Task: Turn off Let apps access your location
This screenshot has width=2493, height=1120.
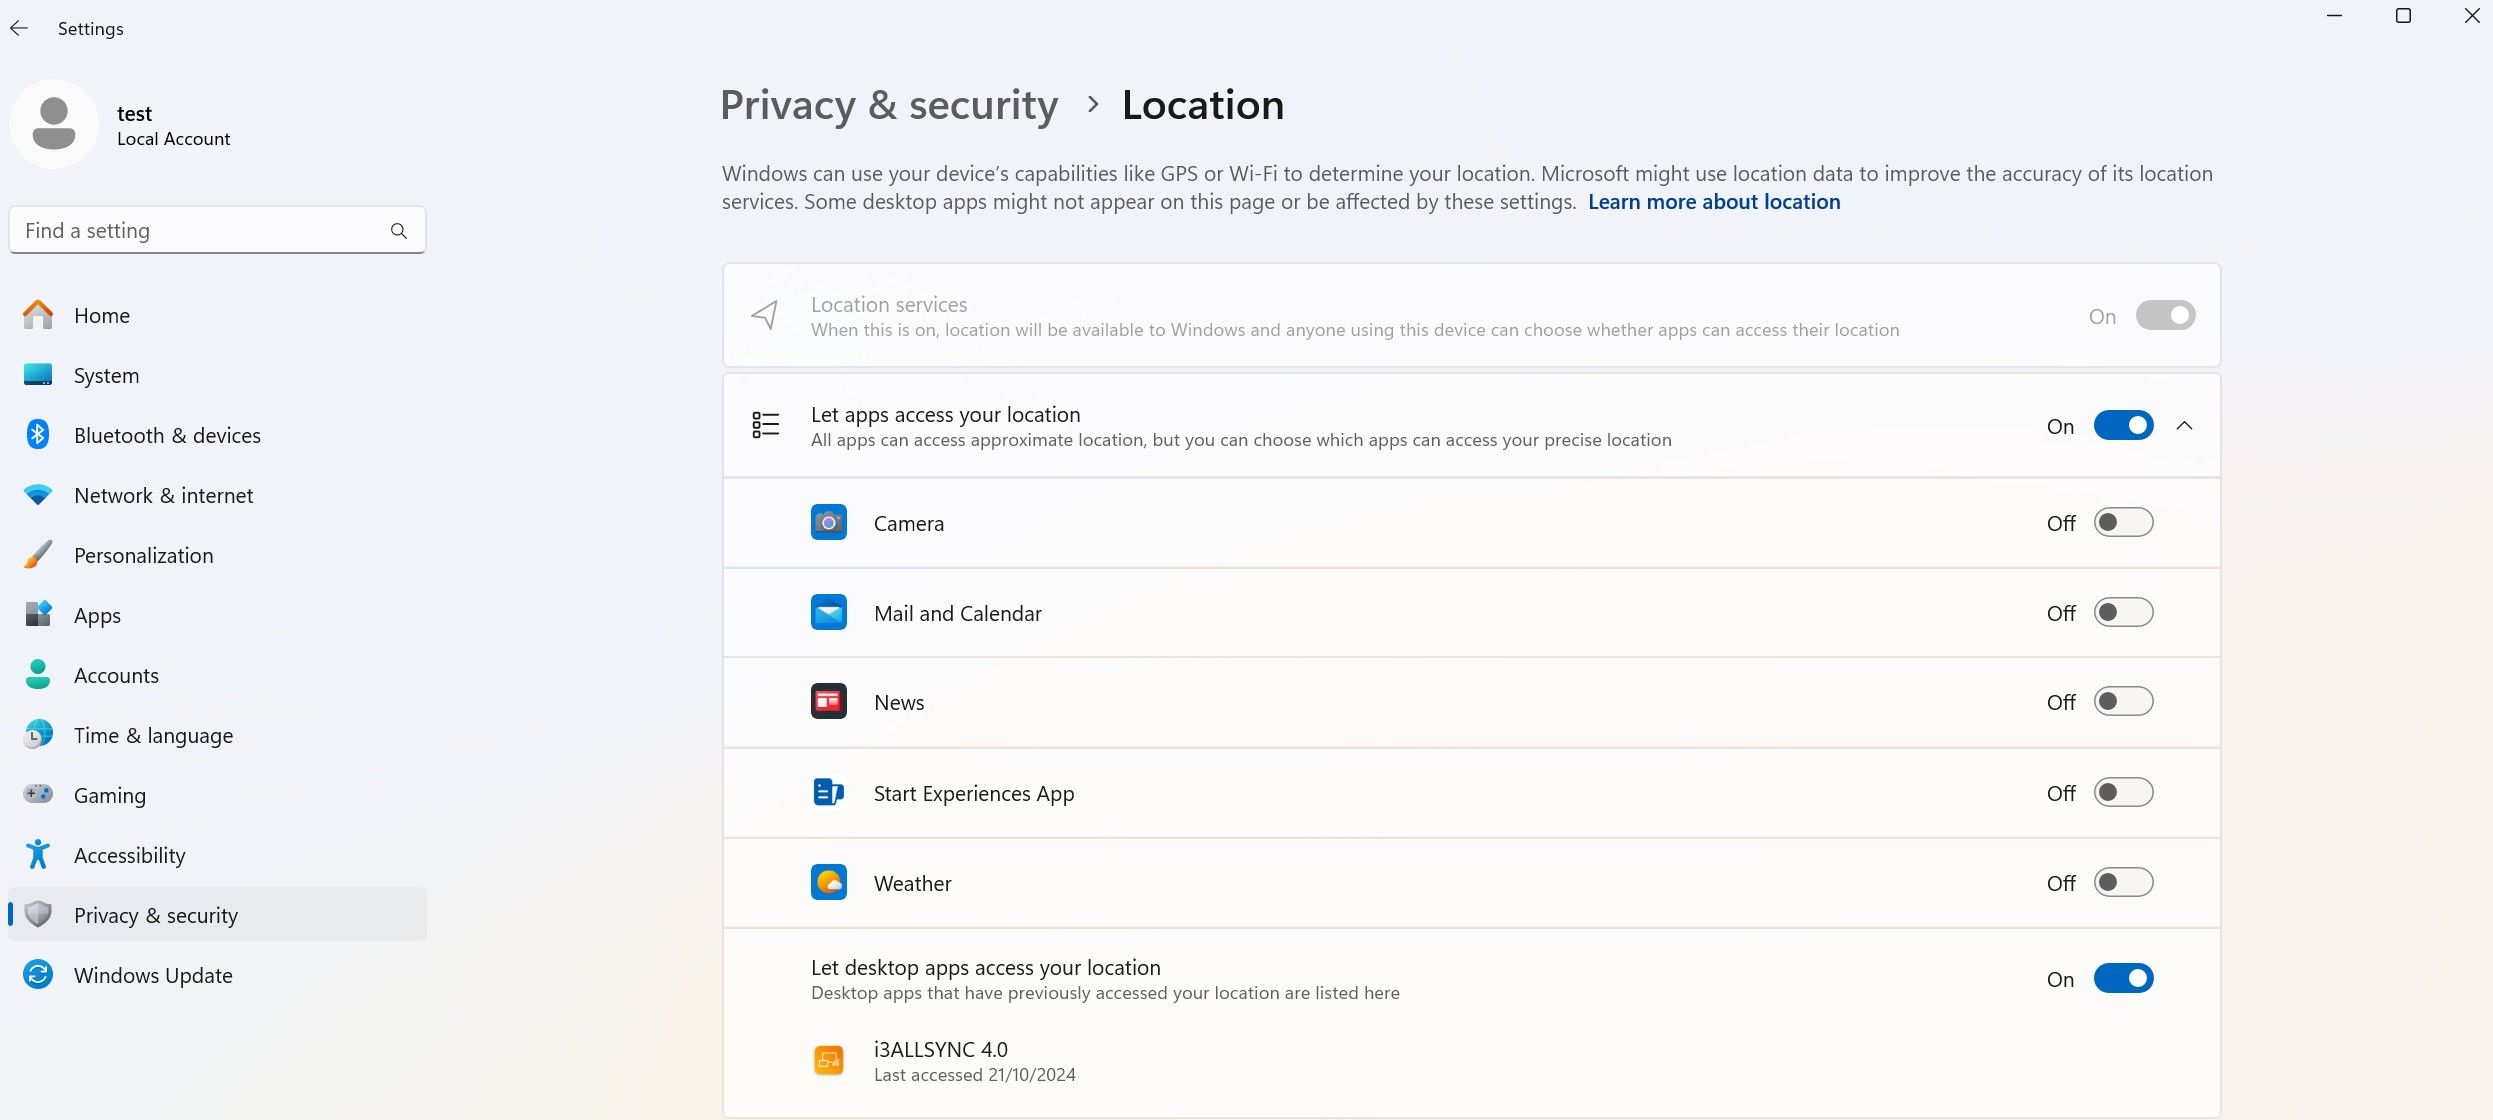Action: coord(2123,426)
